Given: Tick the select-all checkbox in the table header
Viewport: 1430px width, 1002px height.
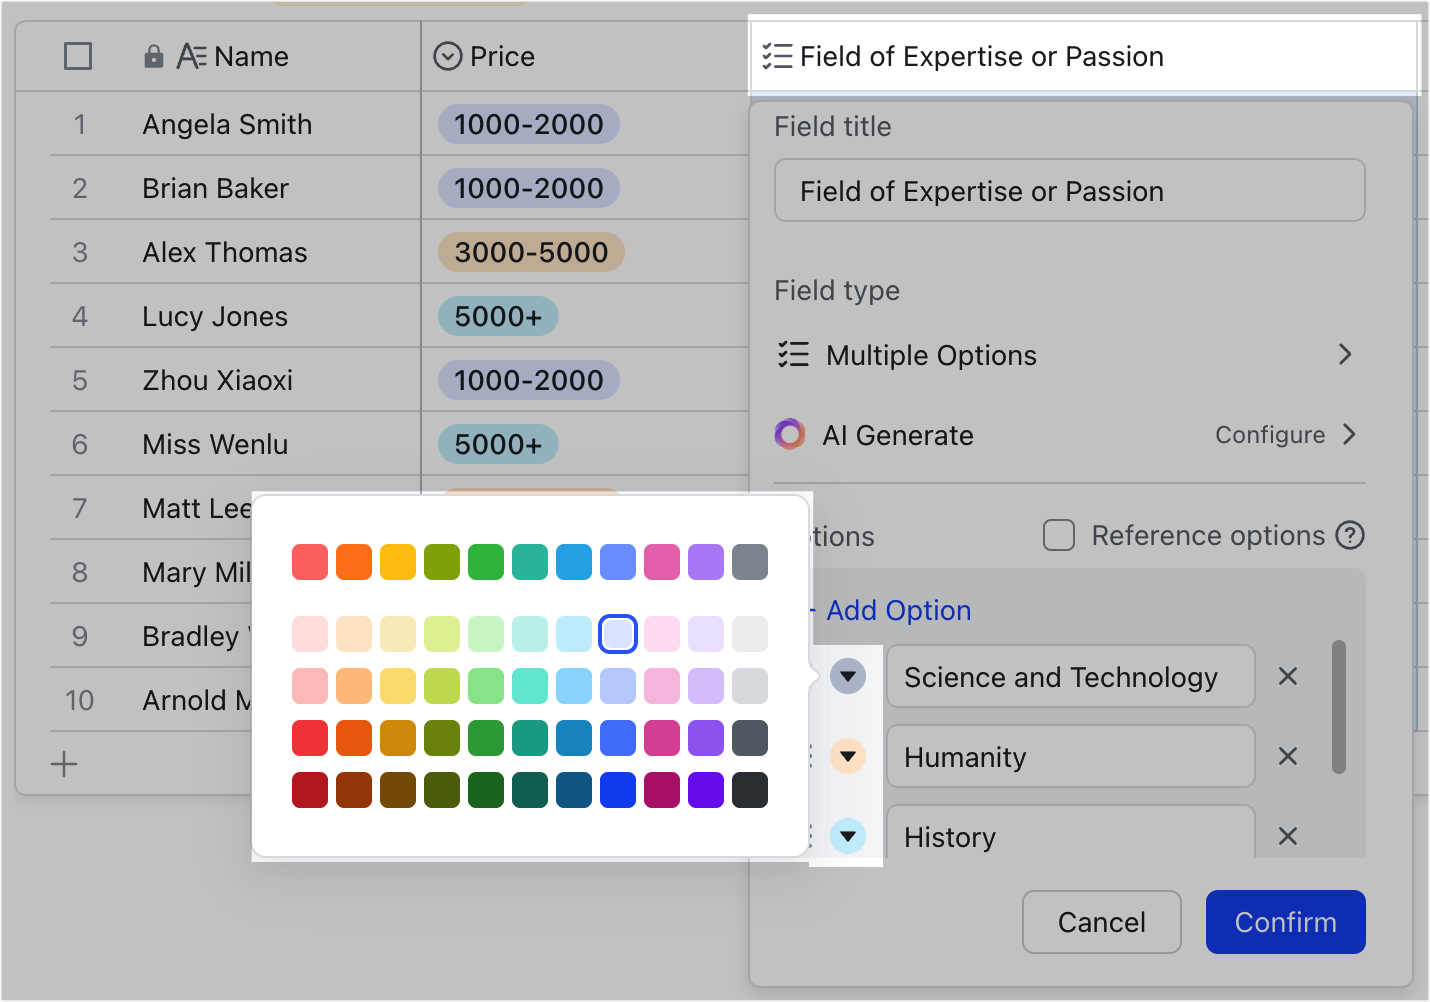Looking at the screenshot, I should tap(78, 56).
